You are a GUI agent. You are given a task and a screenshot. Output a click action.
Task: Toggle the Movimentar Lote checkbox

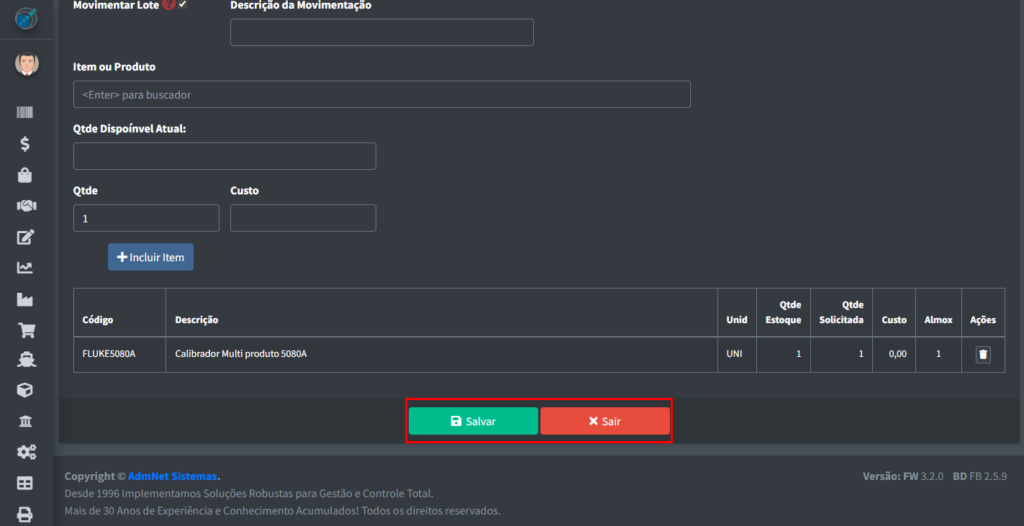click(x=183, y=5)
